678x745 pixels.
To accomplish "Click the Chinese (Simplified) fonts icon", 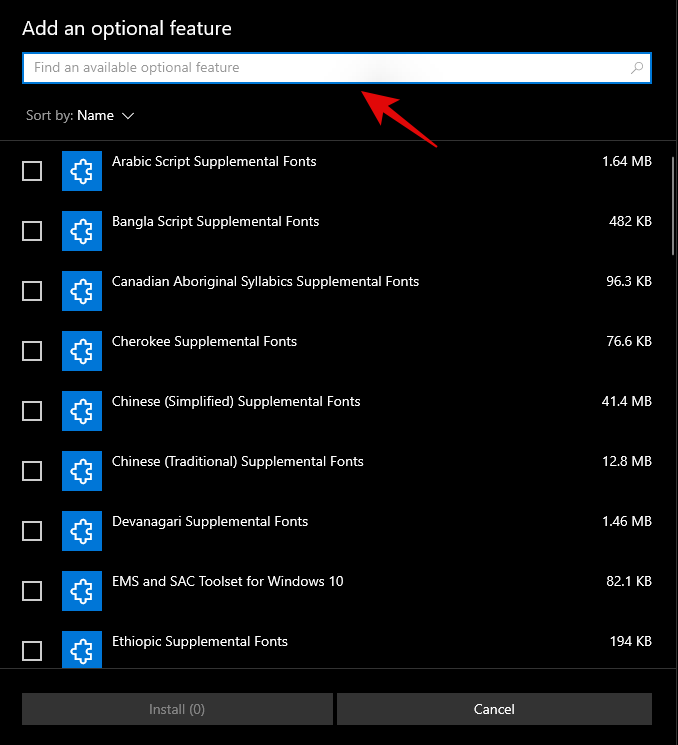I will click(81, 411).
